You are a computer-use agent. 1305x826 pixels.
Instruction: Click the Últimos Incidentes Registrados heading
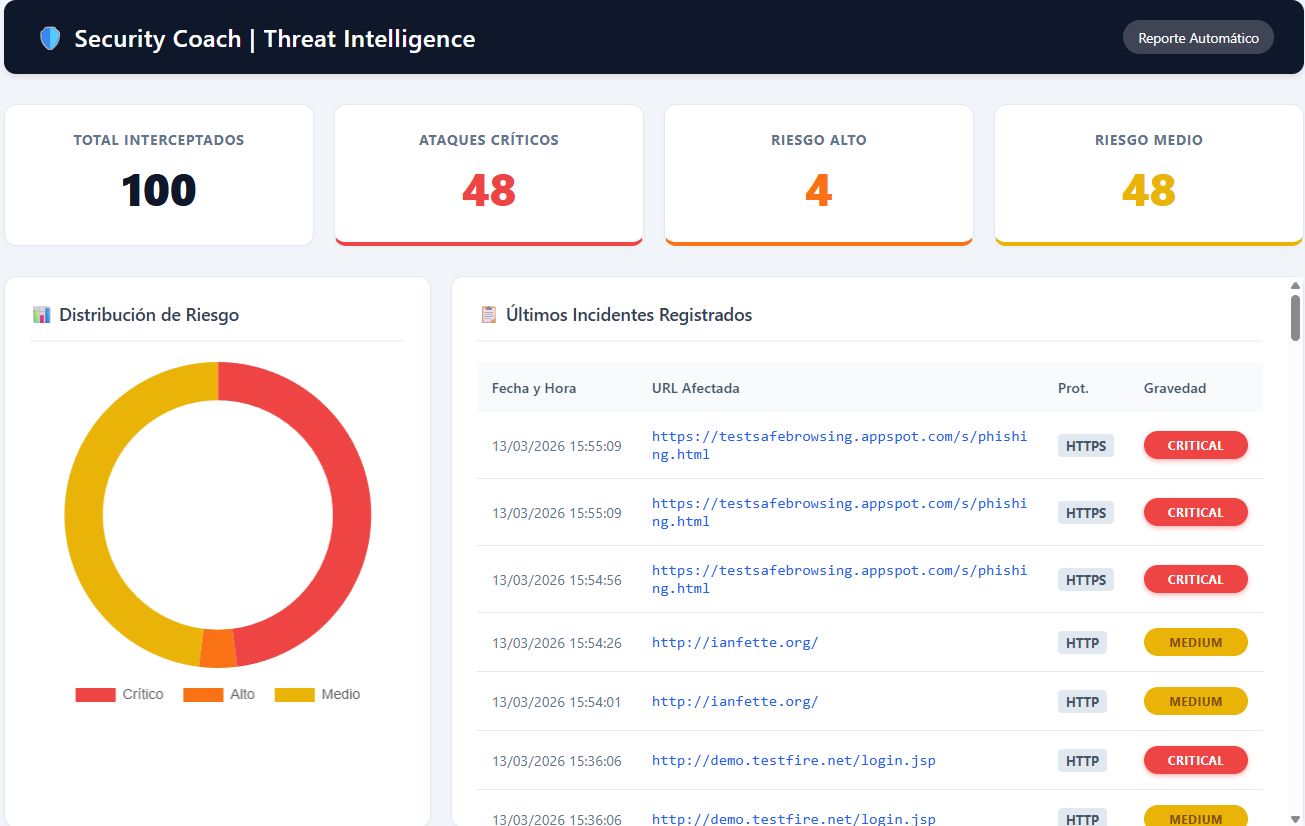629,315
